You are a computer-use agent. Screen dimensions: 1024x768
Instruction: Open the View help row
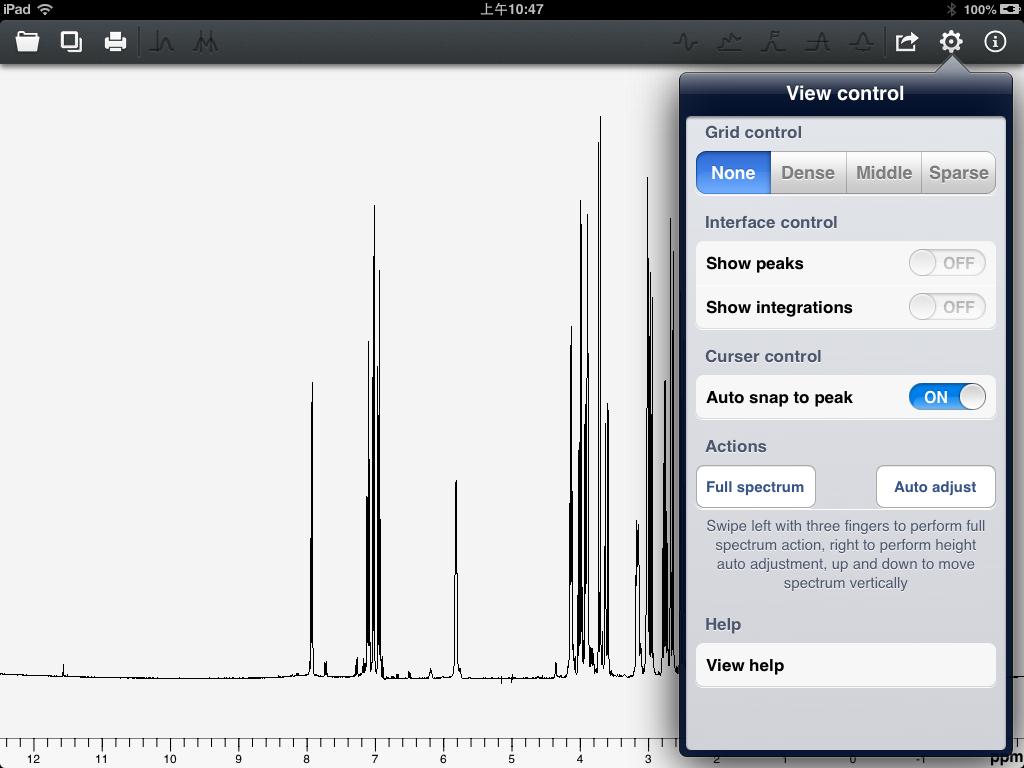coord(846,665)
